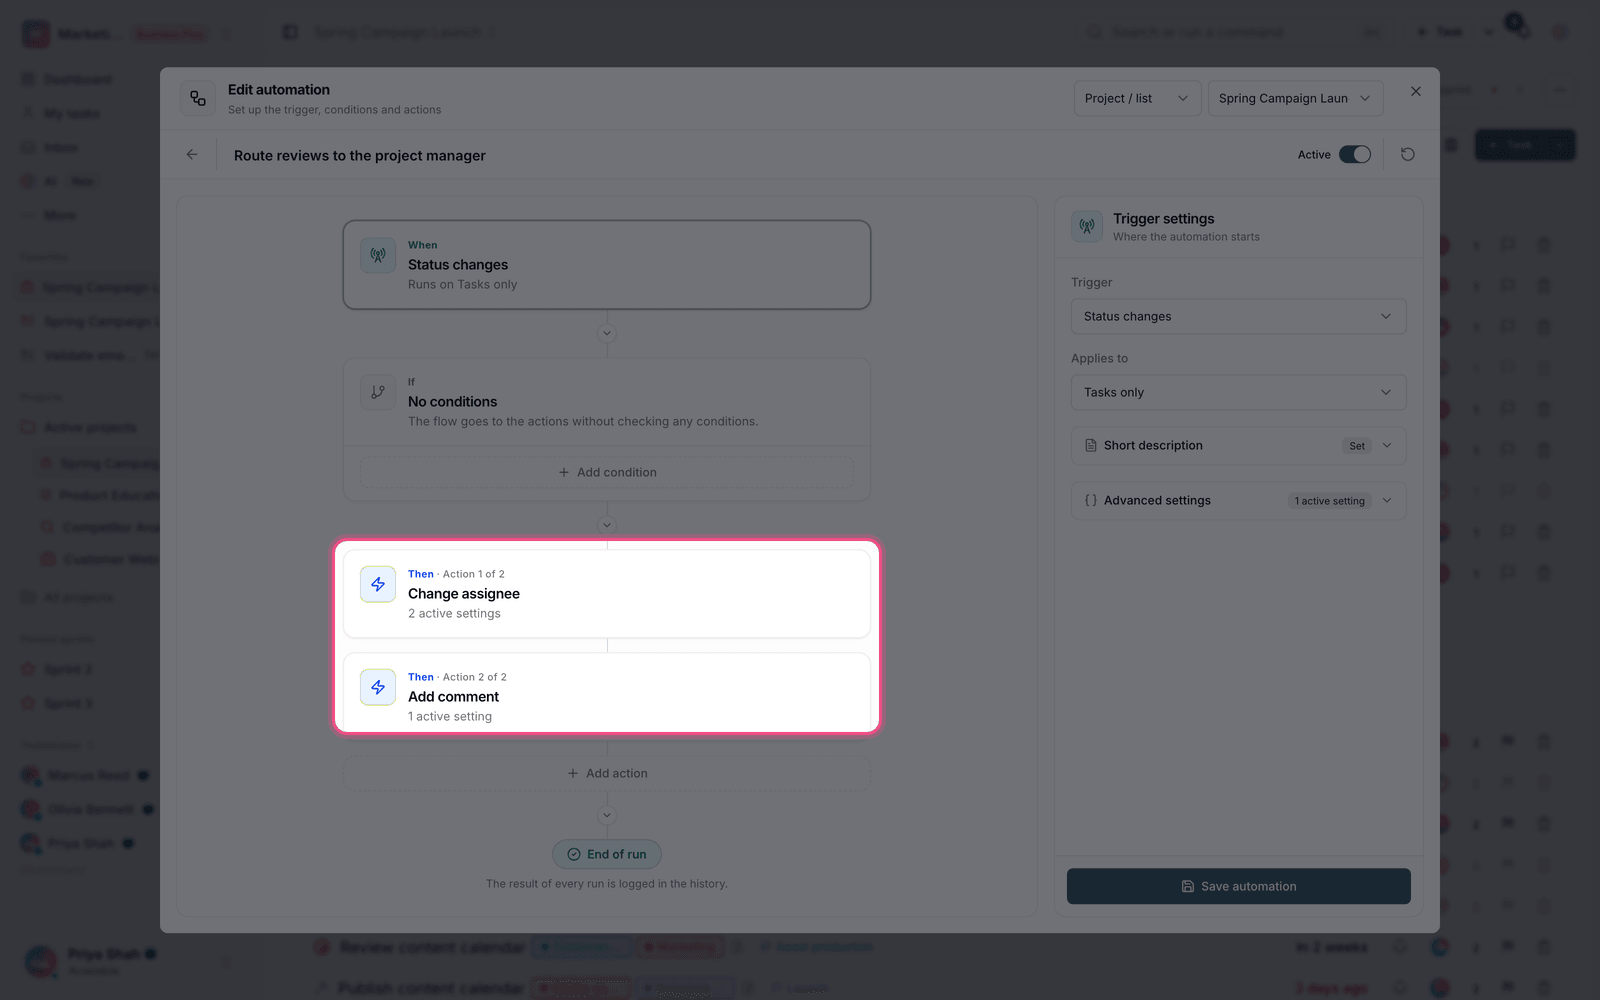Open the Applies to Tasks only dropdown
The image size is (1600, 1000).
tap(1239, 392)
